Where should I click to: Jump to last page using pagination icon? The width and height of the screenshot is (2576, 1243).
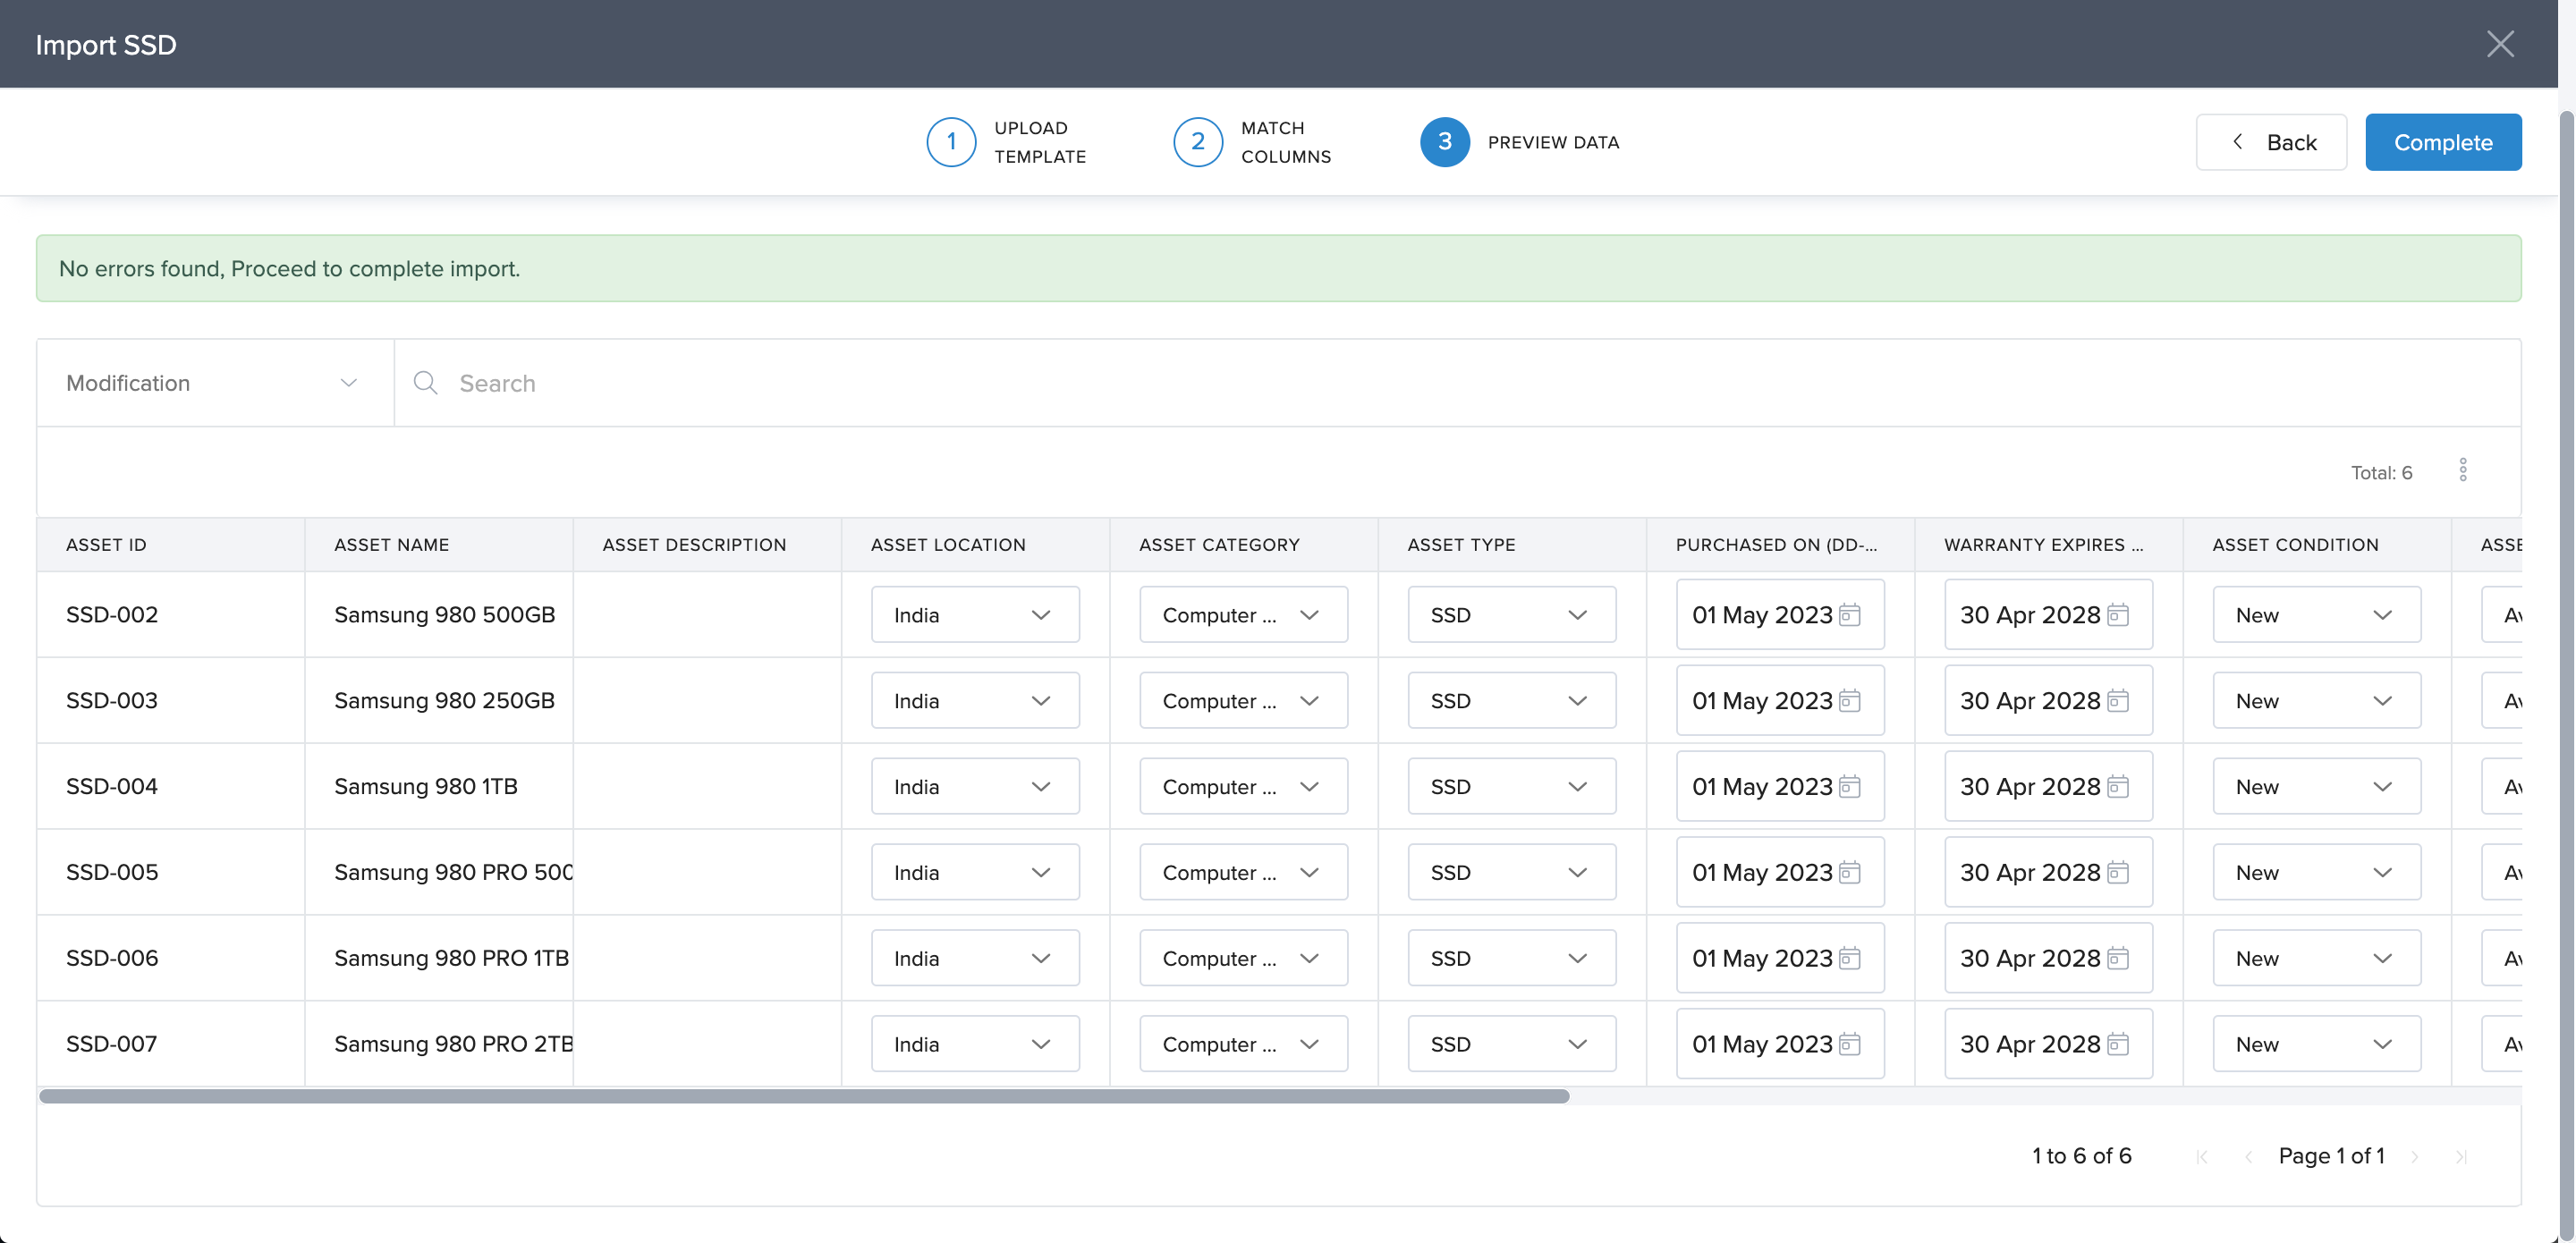(x=2461, y=1157)
